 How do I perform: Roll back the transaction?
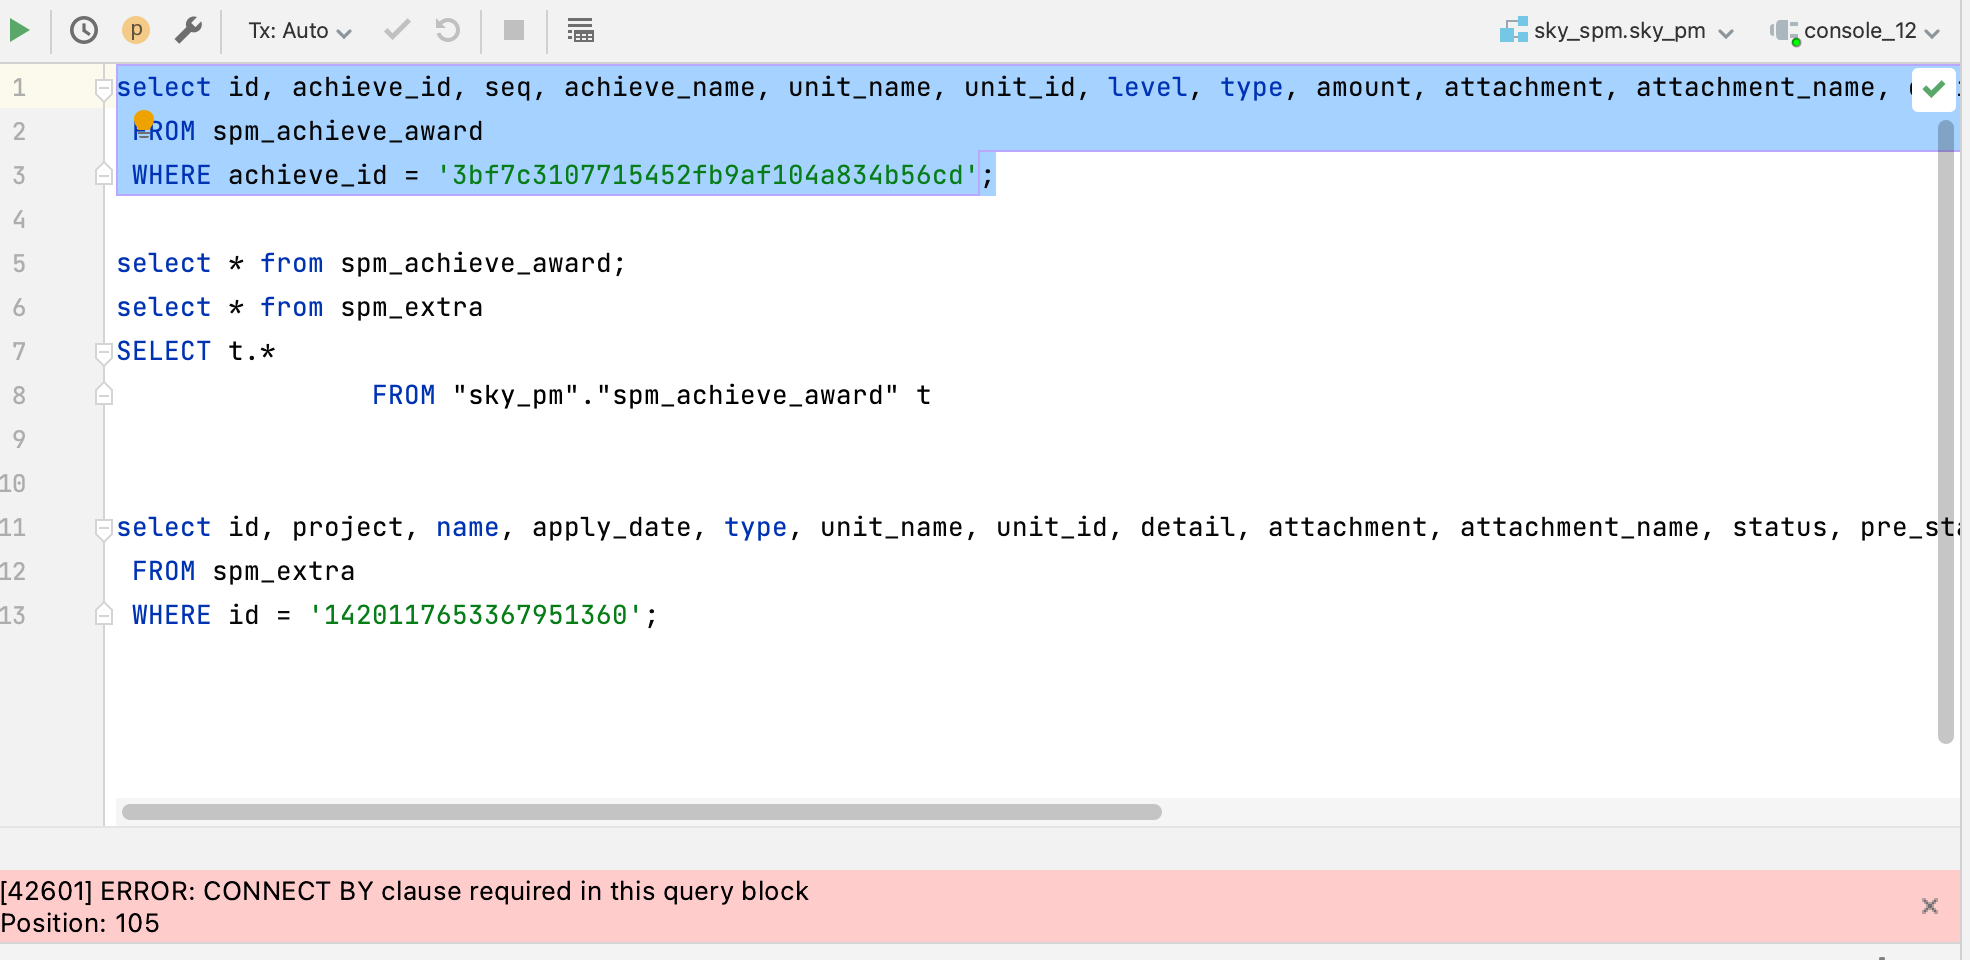tap(448, 30)
